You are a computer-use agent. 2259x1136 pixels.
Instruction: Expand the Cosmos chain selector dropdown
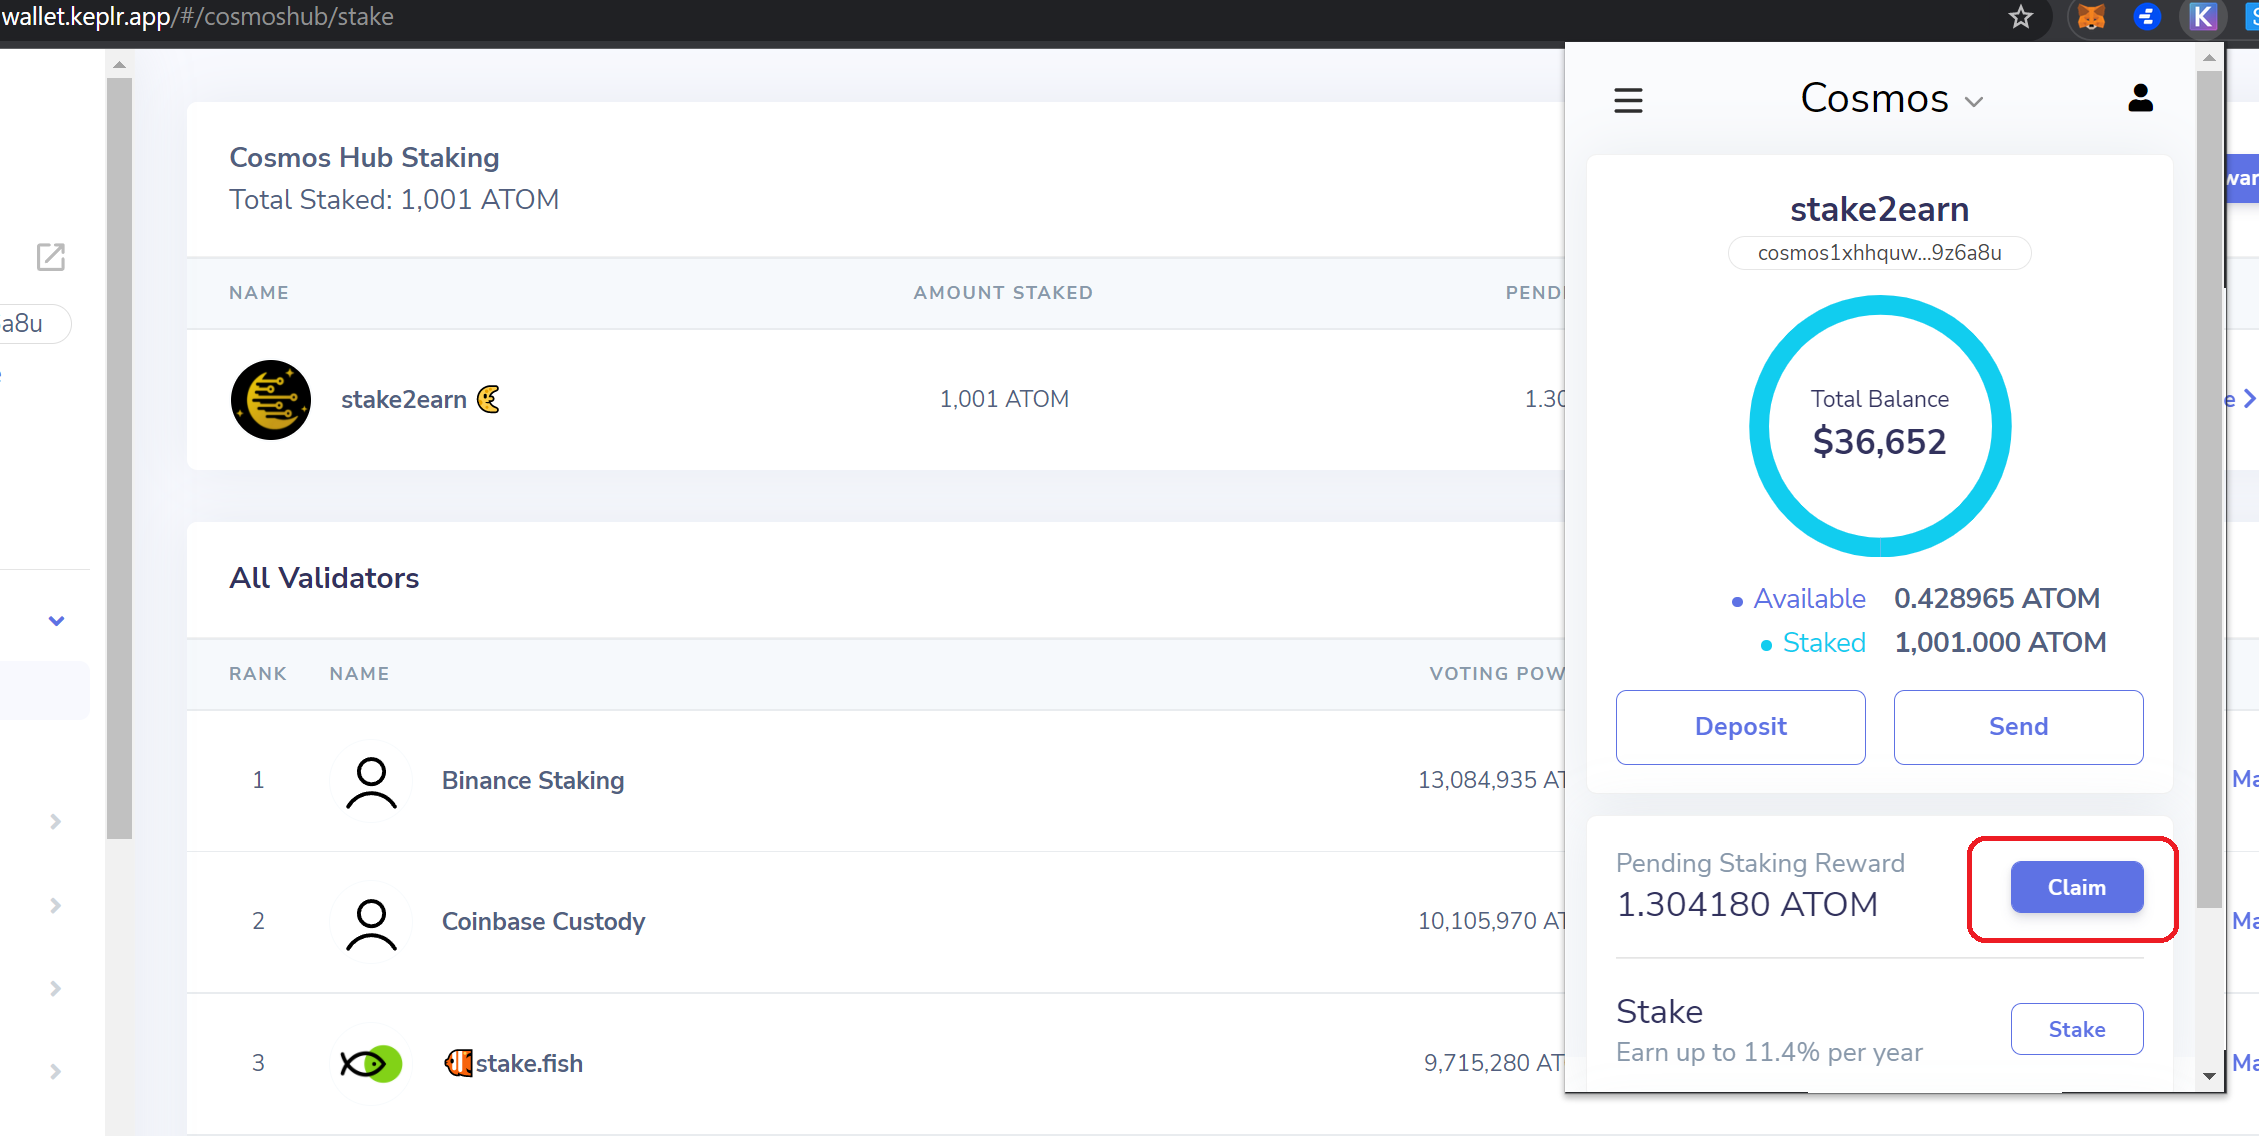coord(1891,99)
